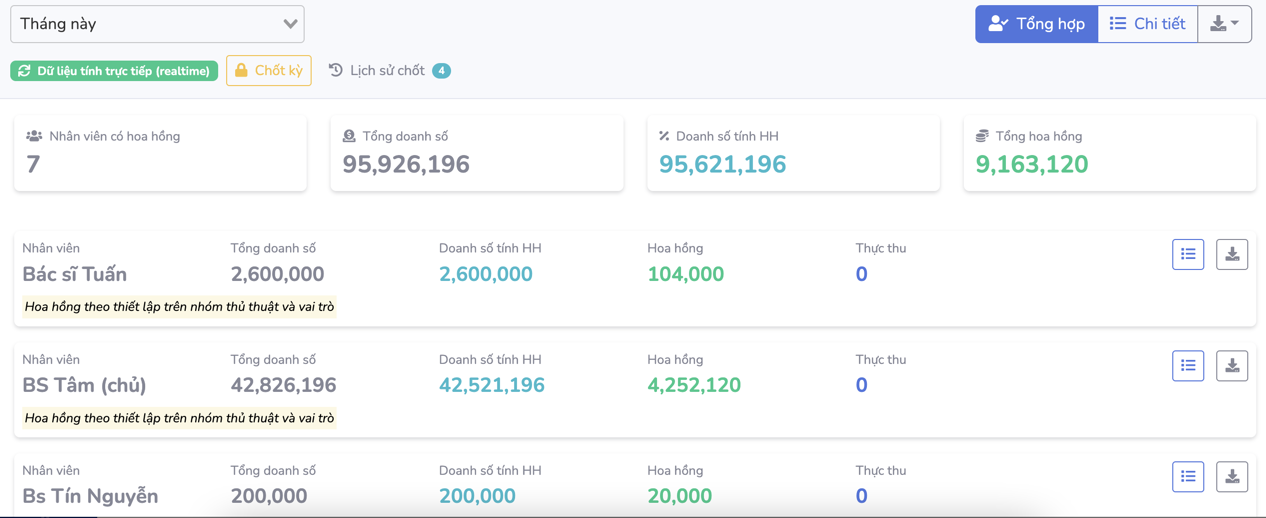The height and width of the screenshot is (518, 1266).
Task: Click the lock icon on Chốt kỳ
Action: (241, 71)
